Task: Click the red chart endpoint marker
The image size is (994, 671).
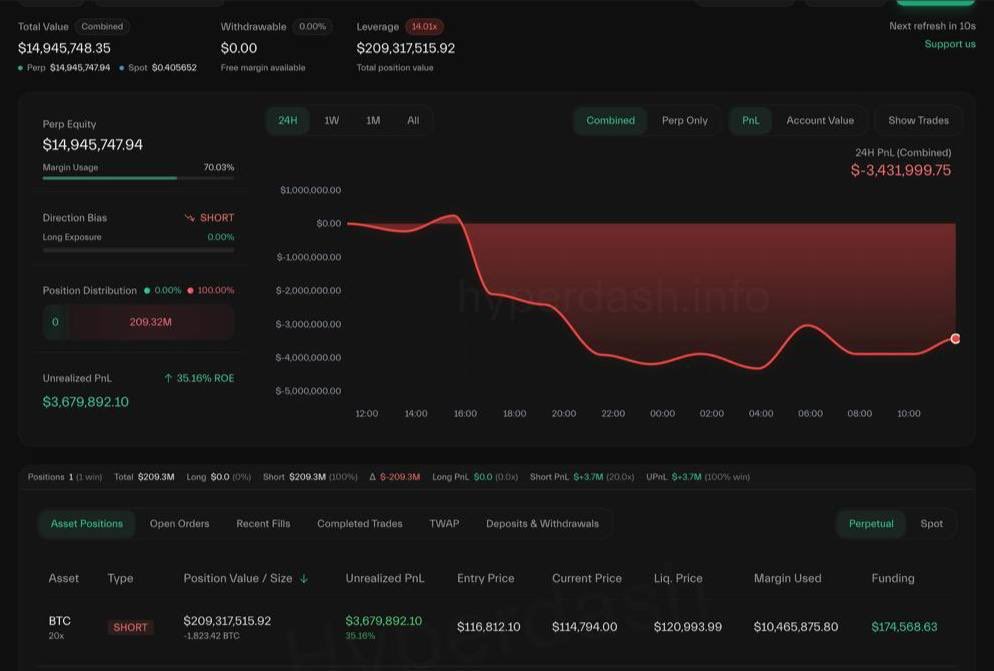Action: coord(955,339)
